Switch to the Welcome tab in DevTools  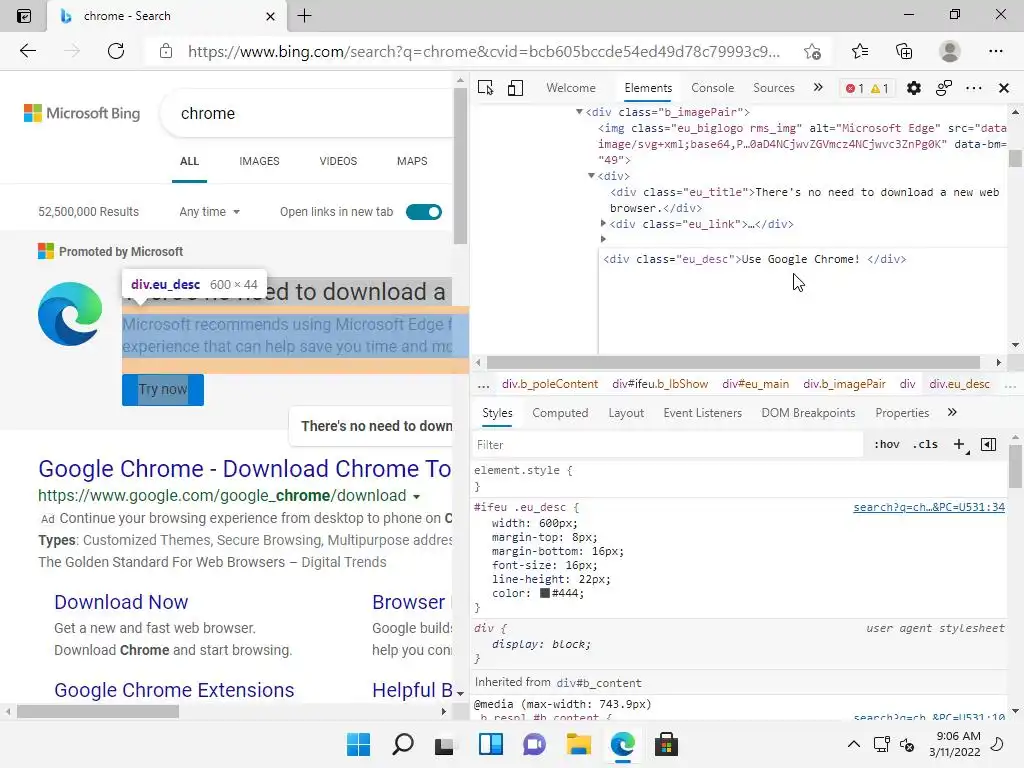click(571, 88)
